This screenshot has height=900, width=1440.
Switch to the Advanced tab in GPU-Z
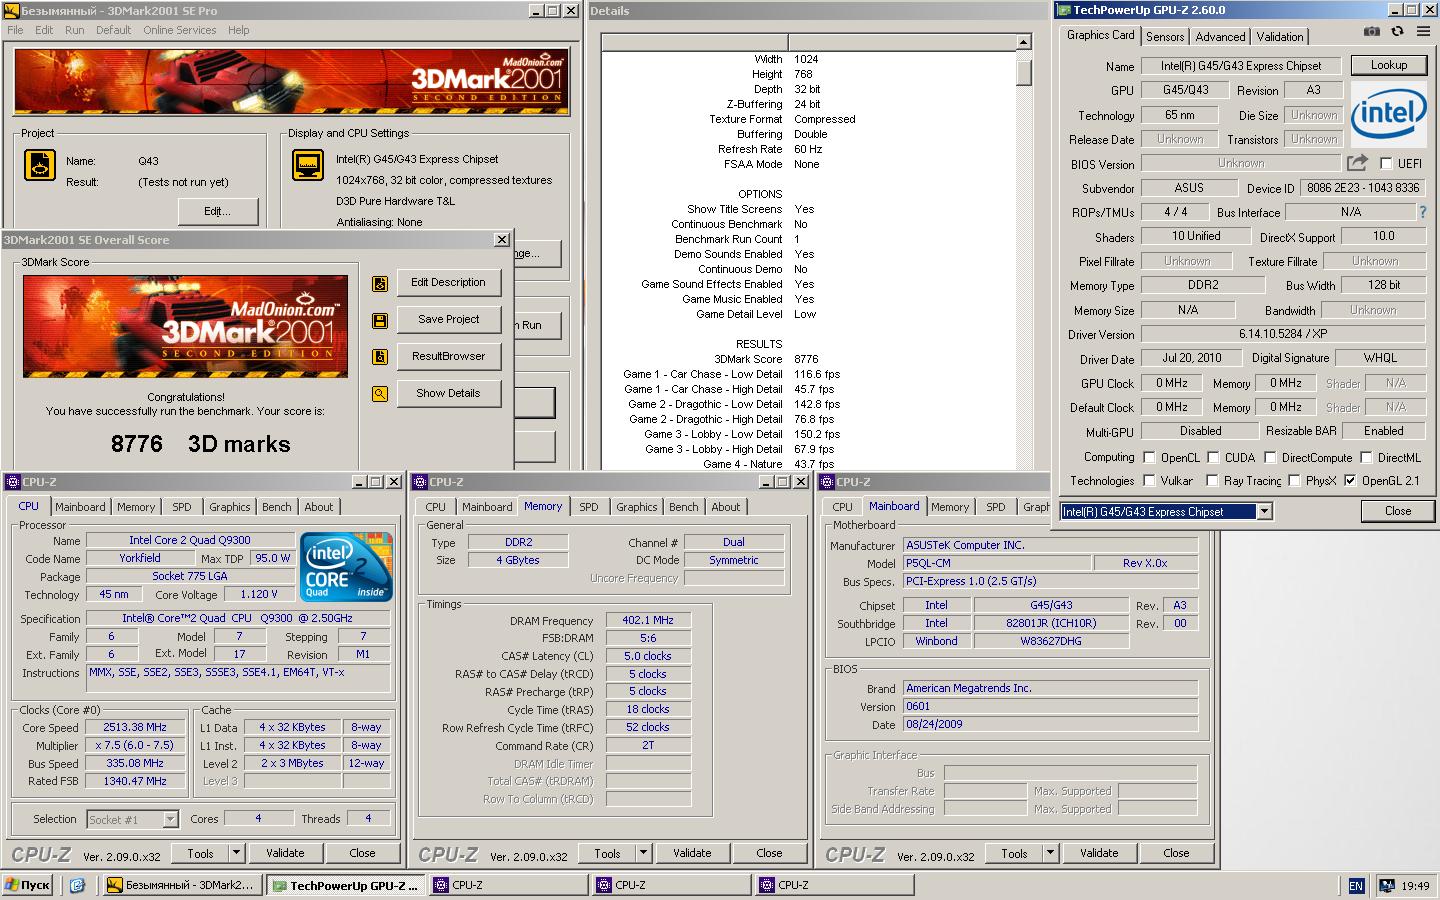tap(1220, 37)
